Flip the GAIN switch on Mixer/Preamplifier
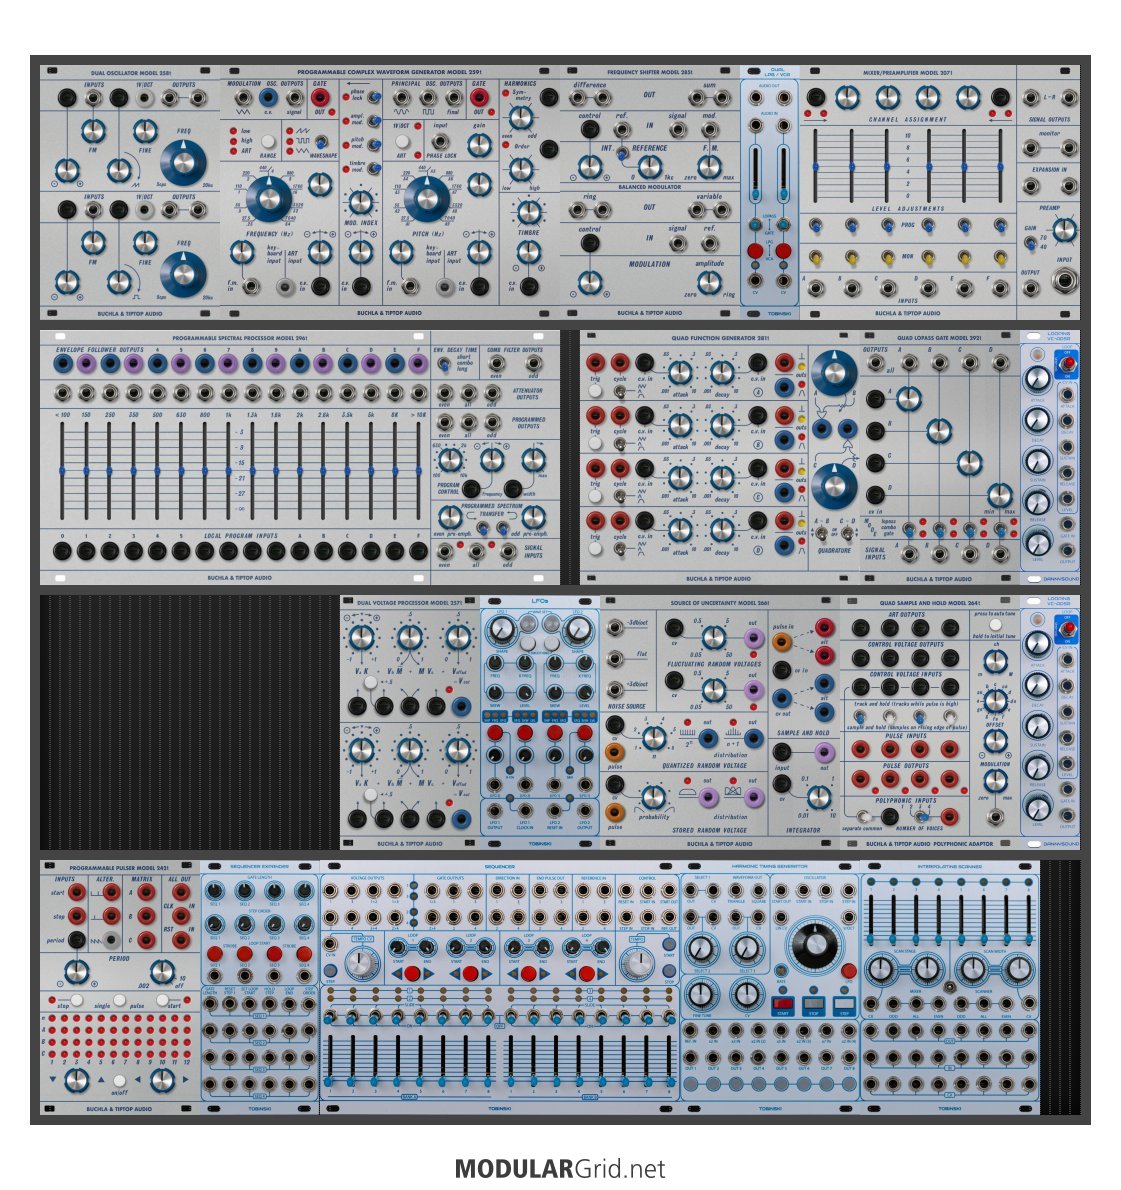Viewport: 1121px width, 1190px height. point(1031,244)
